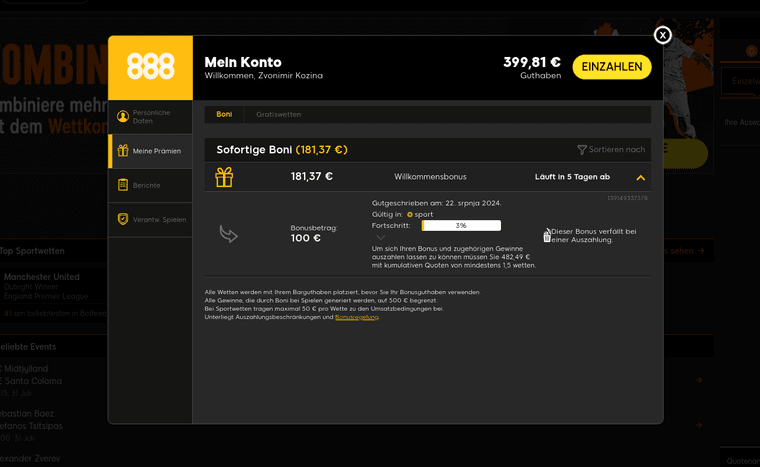Click the 399,81 € Guthaben balance

(x=532, y=67)
